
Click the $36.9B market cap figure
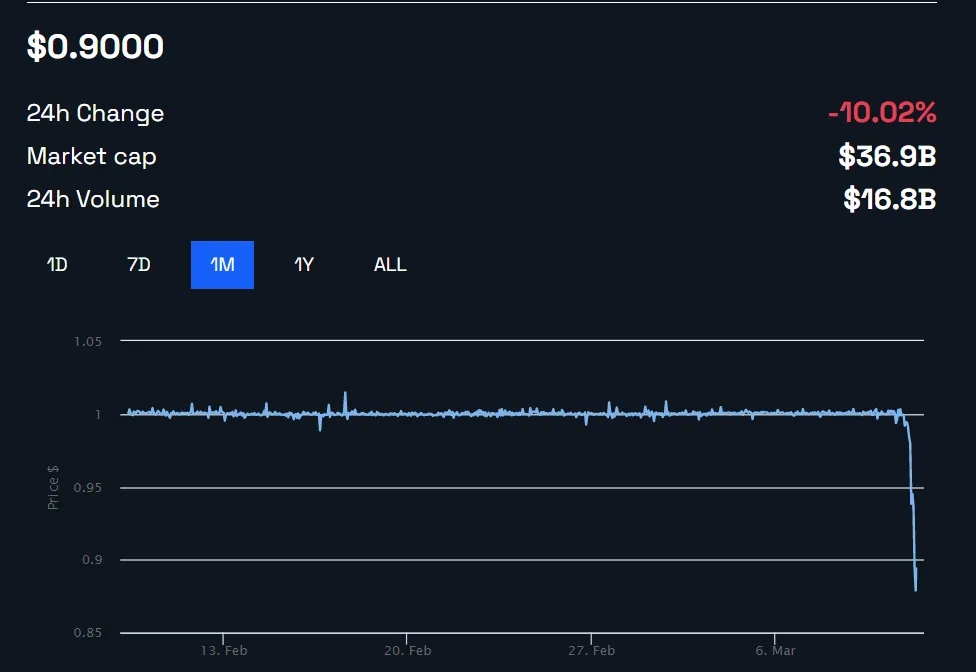pyautogui.click(x=888, y=156)
